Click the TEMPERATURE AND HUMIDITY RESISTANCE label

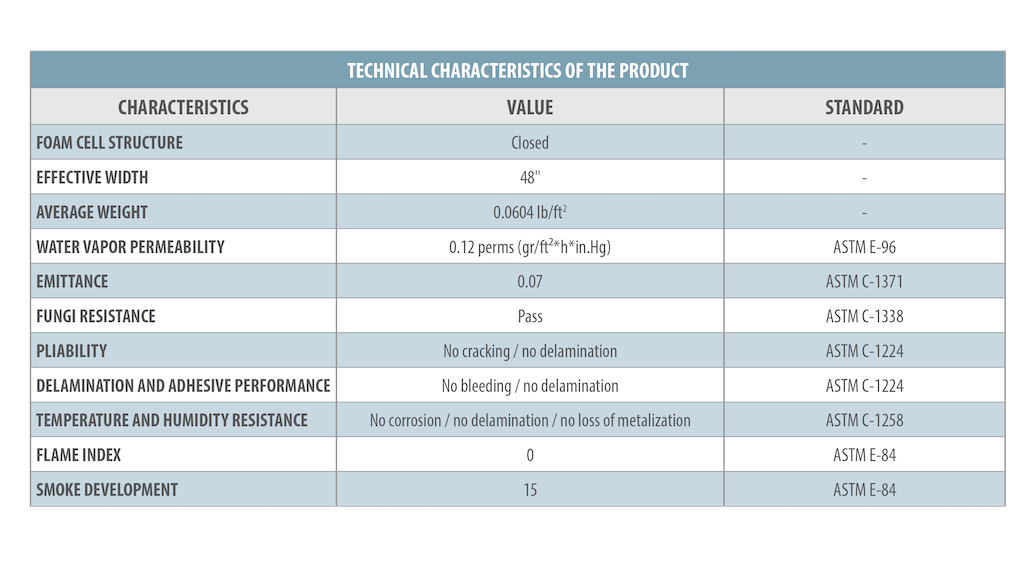pos(172,420)
